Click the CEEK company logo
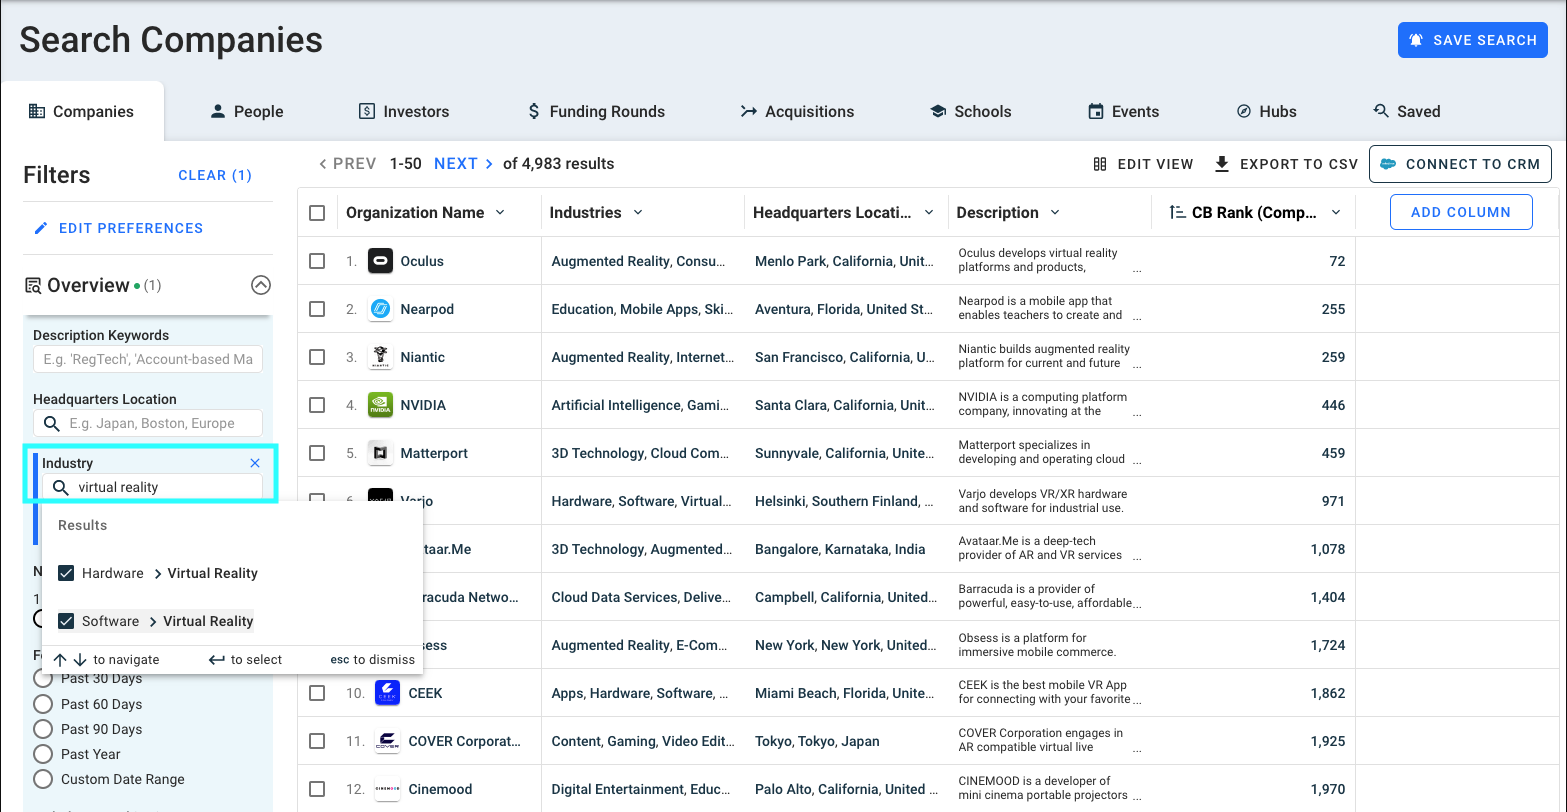Image resolution: width=1567 pixels, height=812 pixels. point(387,693)
